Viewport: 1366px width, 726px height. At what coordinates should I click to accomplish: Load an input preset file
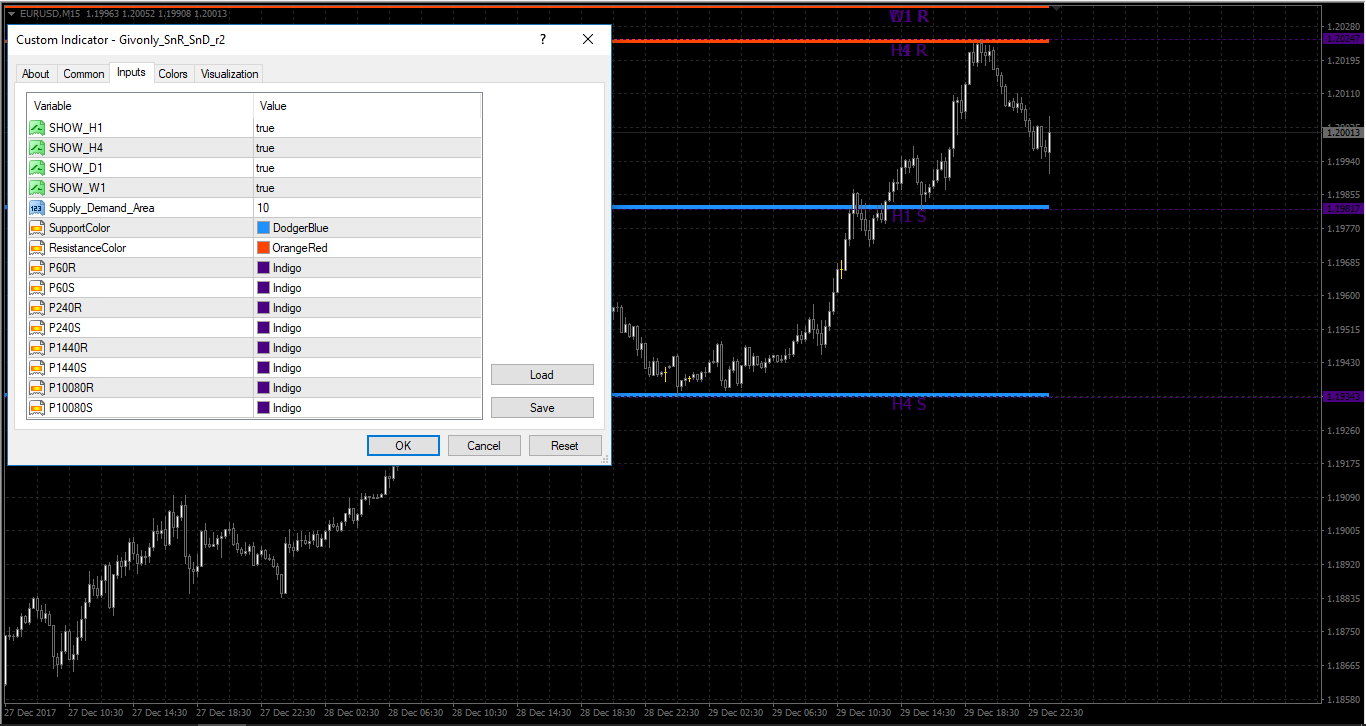[x=542, y=375]
